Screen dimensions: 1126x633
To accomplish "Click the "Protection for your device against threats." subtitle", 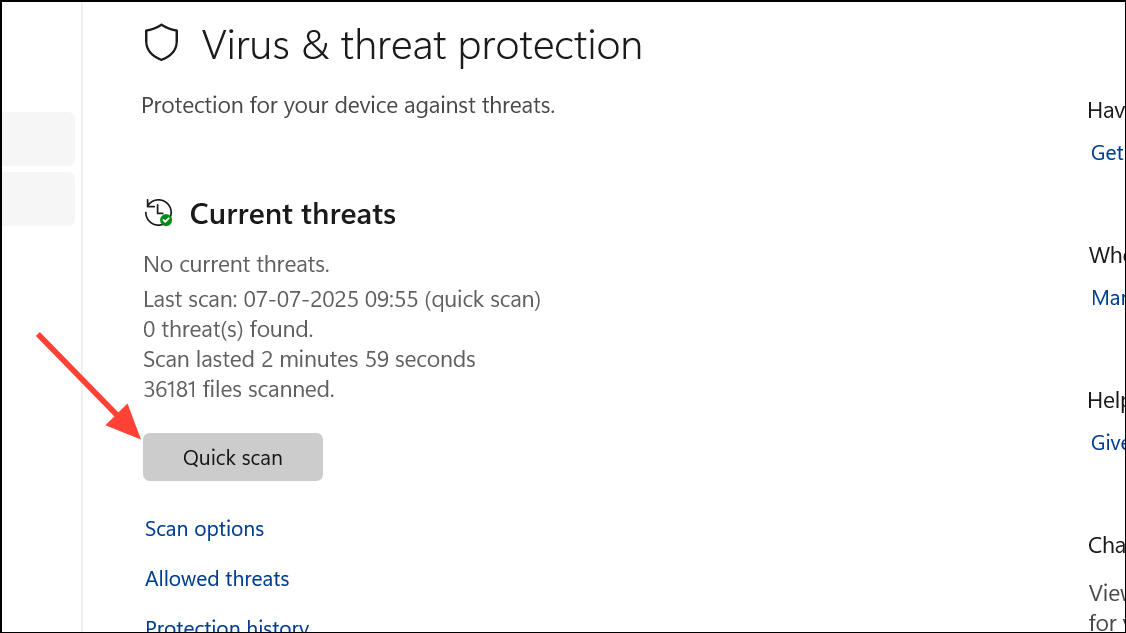I will 348,105.
